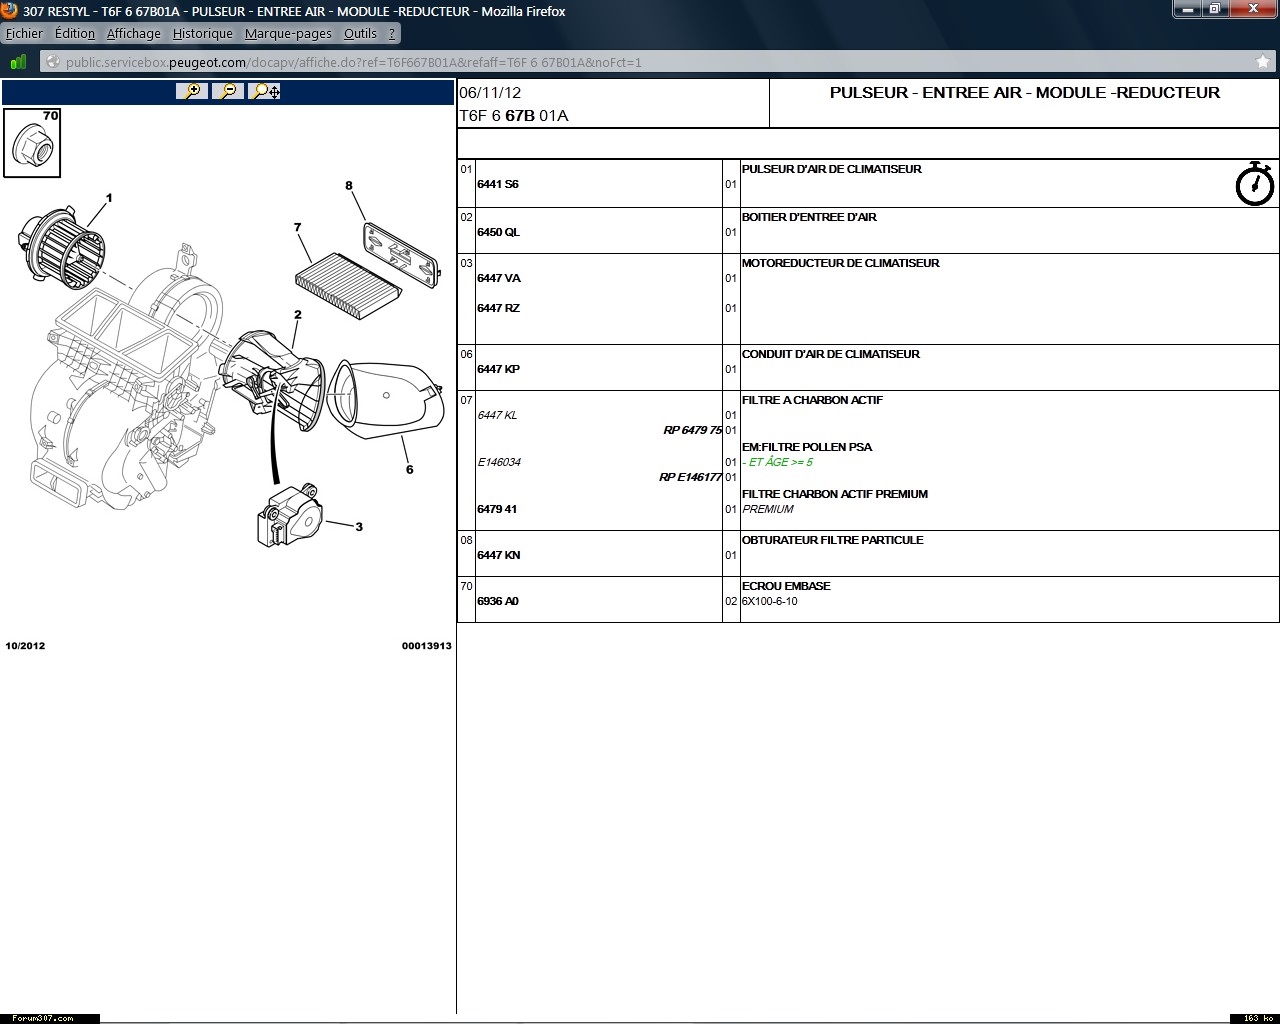Click the stopwatch icon for the air blower
The height and width of the screenshot is (1024, 1280).
pos(1254,184)
